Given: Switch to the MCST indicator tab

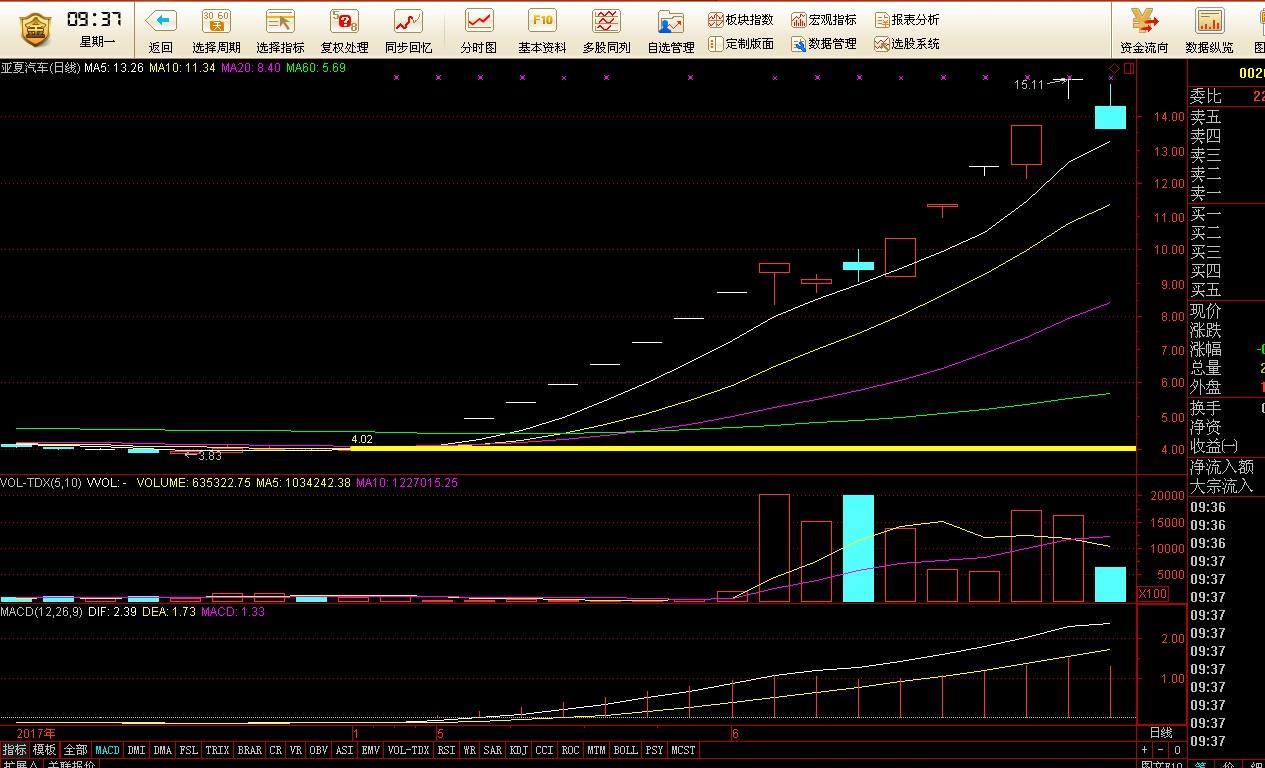Looking at the screenshot, I should tap(683, 750).
